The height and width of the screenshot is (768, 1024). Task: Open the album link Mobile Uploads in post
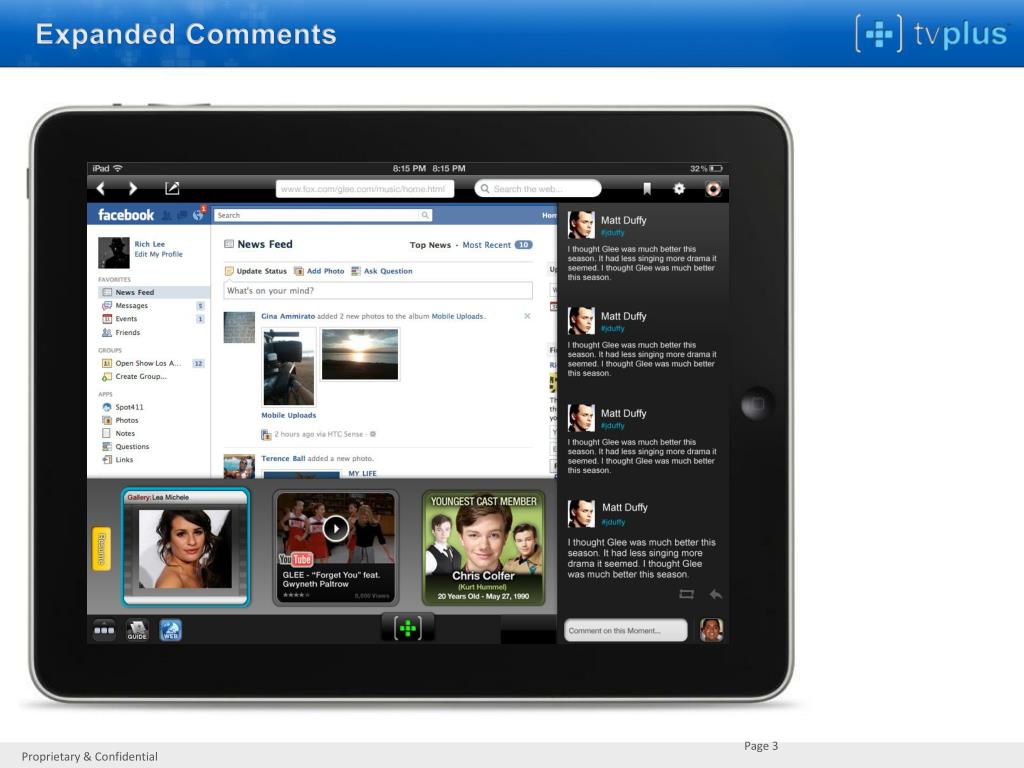(457, 316)
